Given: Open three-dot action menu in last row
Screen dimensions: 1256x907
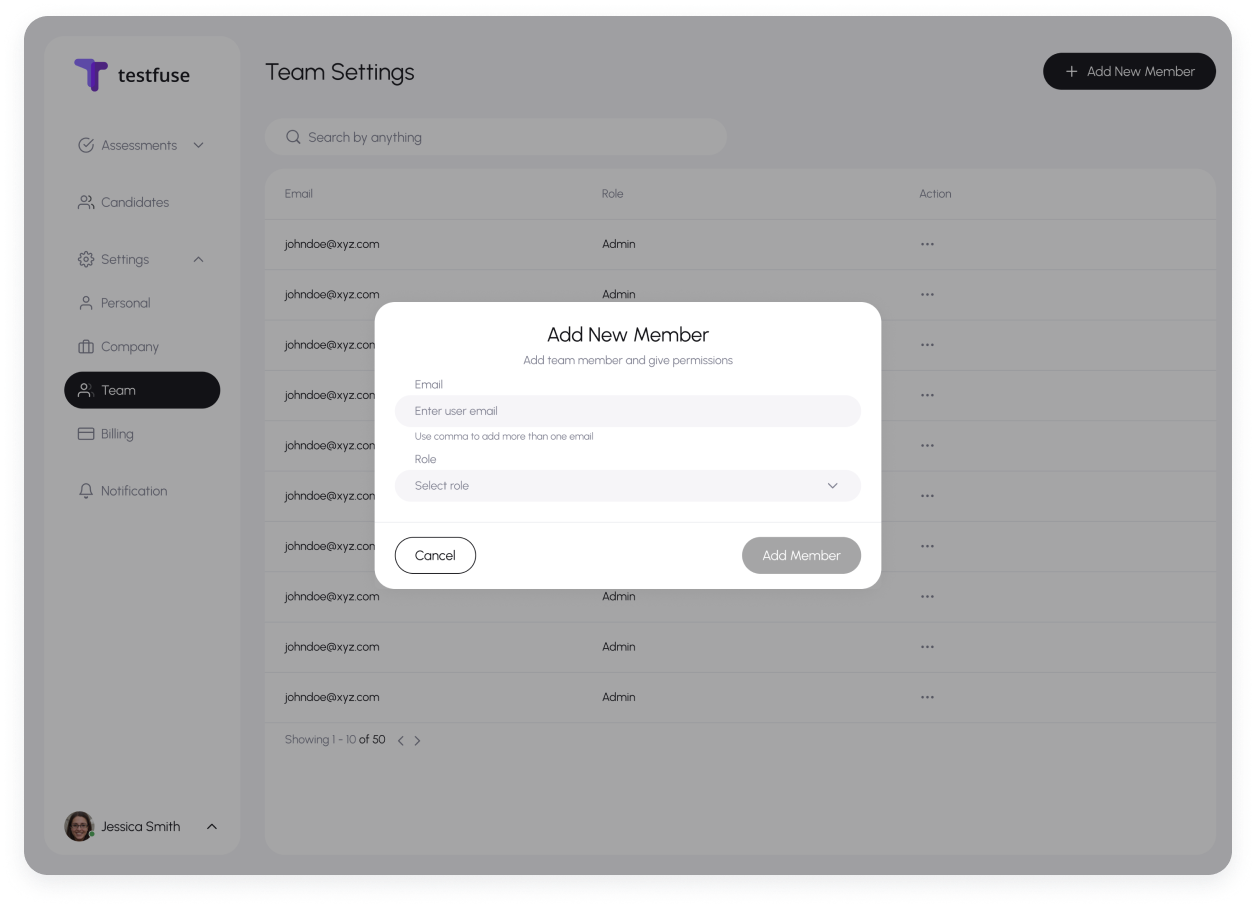Looking at the screenshot, I should [927, 697].
